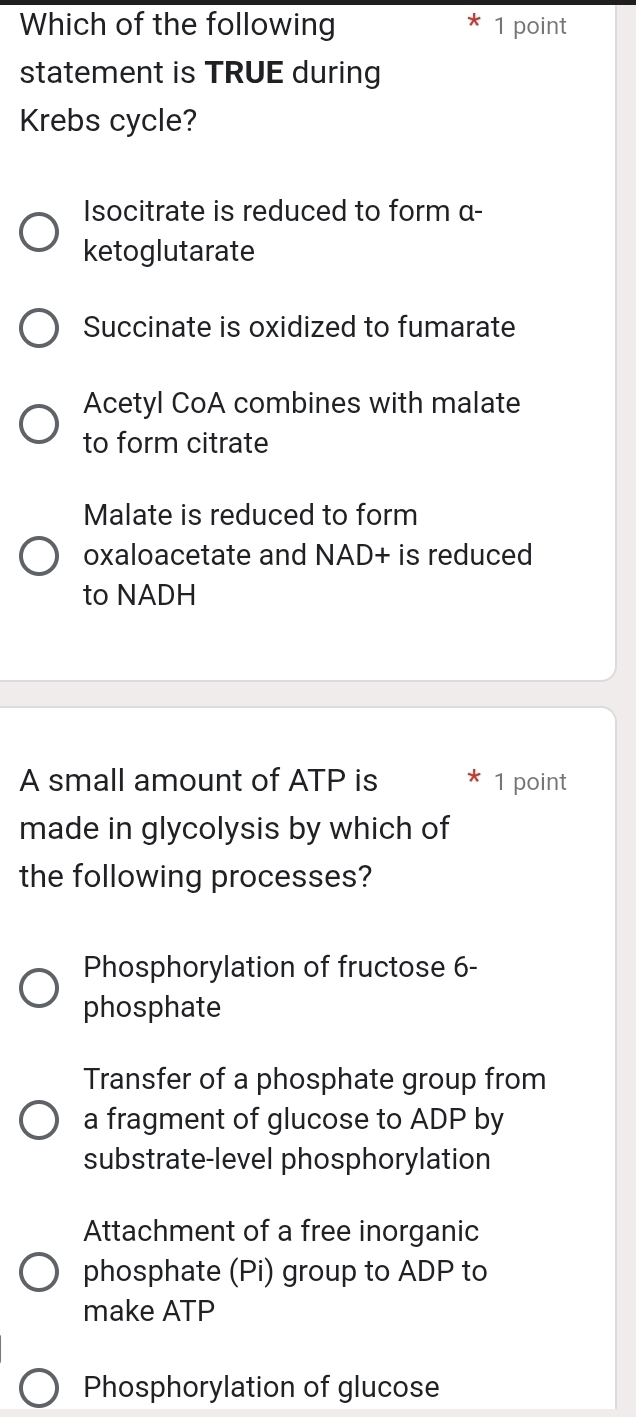Viewport: 636px width, 1417px height.
Task: Pick the "Malate is reduced to form oxaloacetate" answer
Action: [38, 555]
